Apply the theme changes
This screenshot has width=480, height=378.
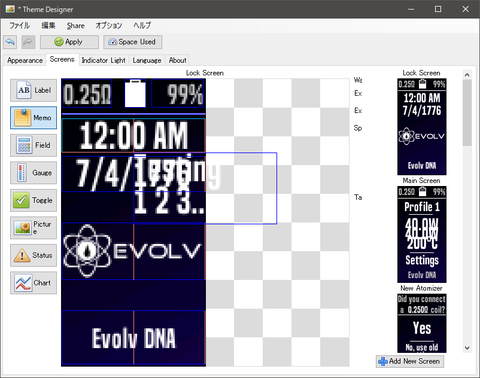69,42
